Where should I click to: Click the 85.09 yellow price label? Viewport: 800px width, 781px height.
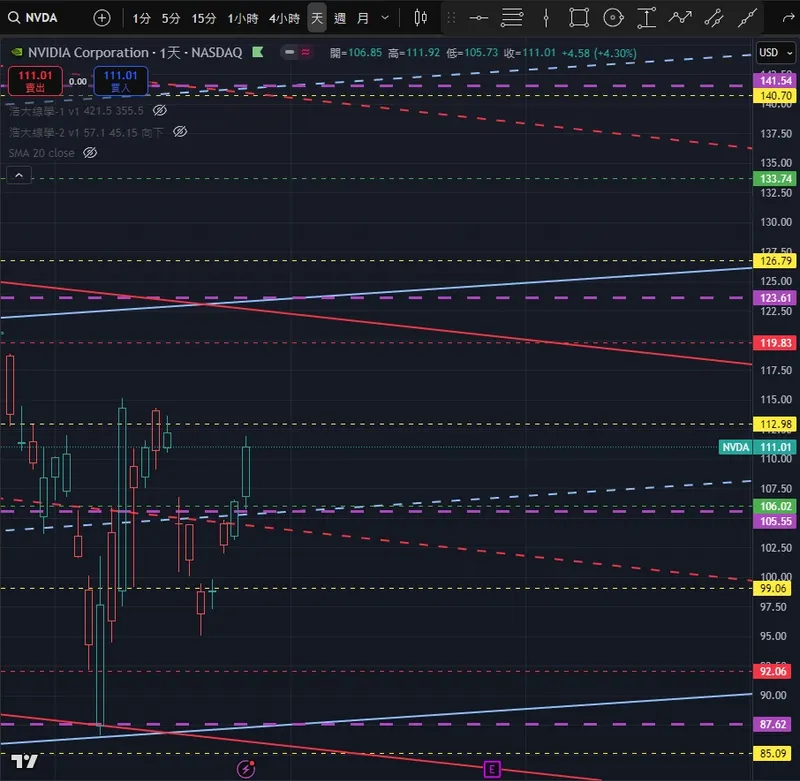(772, 753)
